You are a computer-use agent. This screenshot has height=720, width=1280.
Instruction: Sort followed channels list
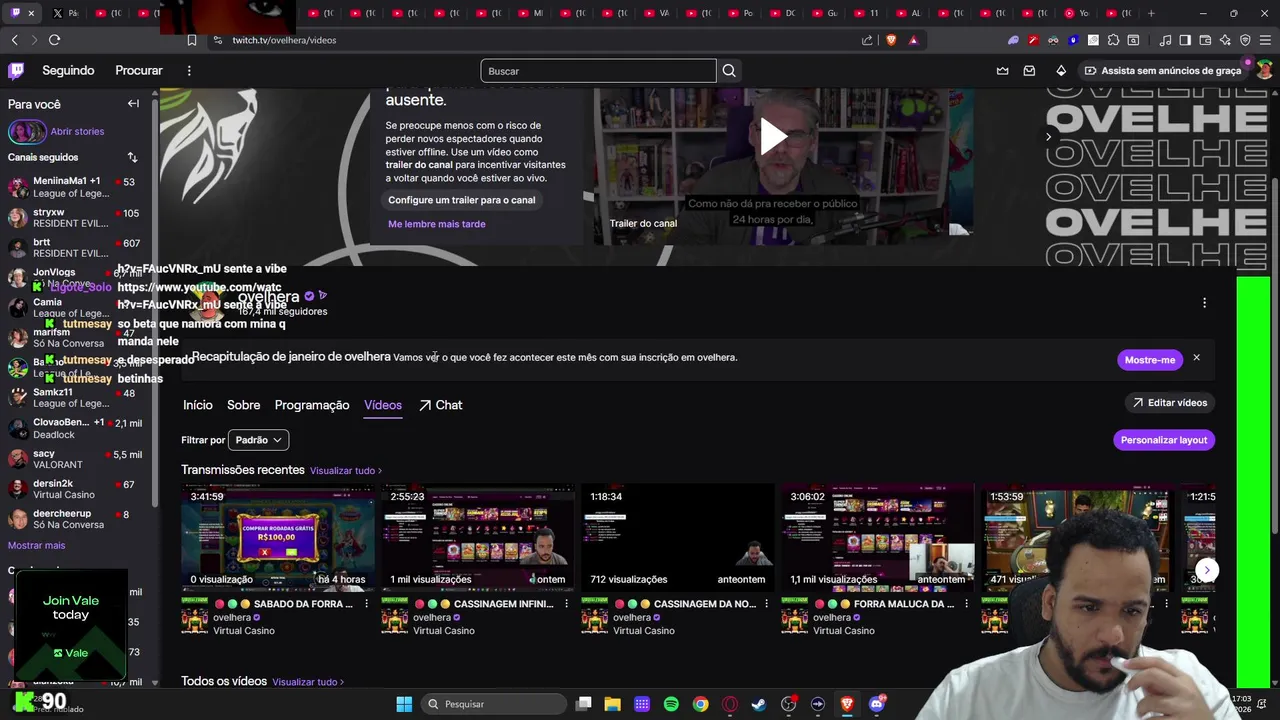132,157
